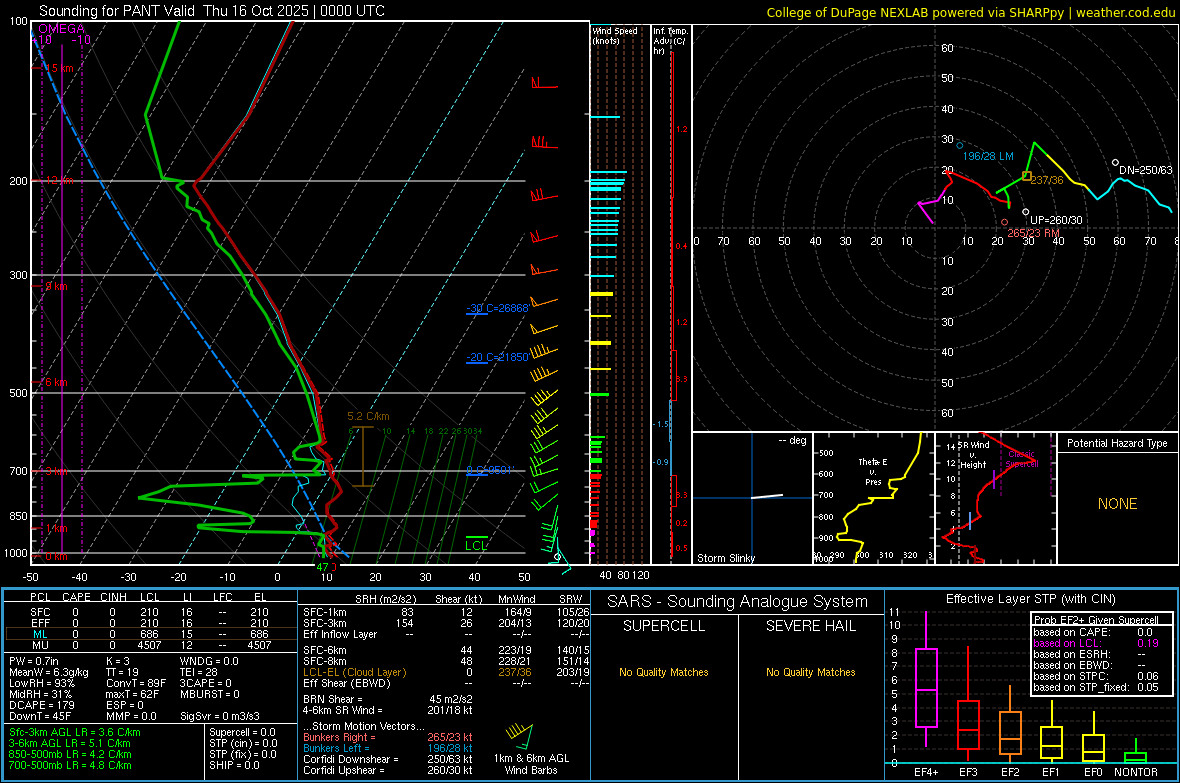
Task: Click the 'SFC-6km' shear row label
Action: [325, 650]
